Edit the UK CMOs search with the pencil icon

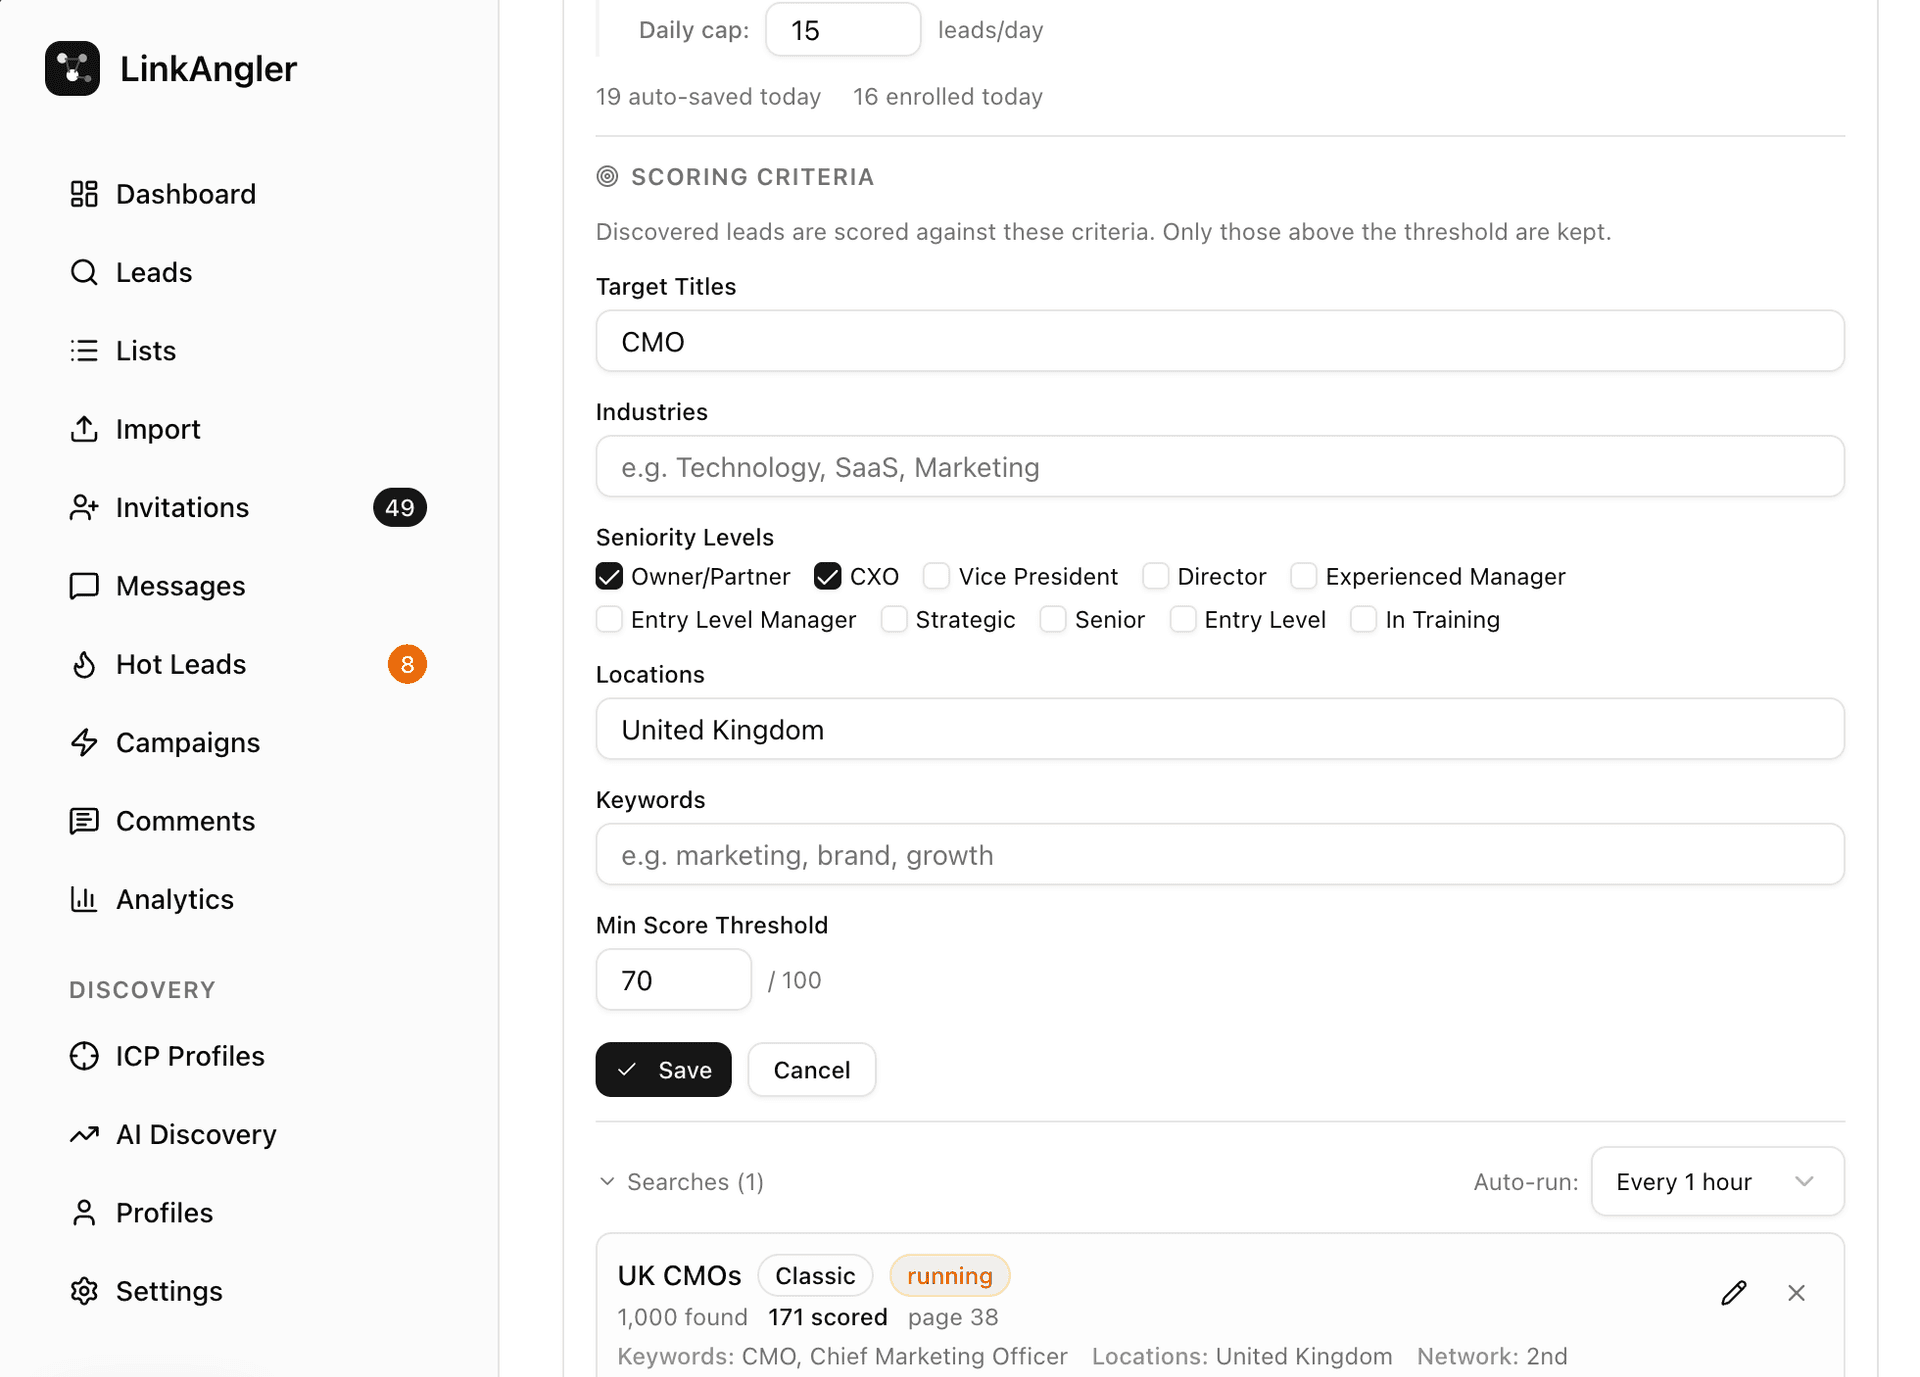pos(1733,1292)
